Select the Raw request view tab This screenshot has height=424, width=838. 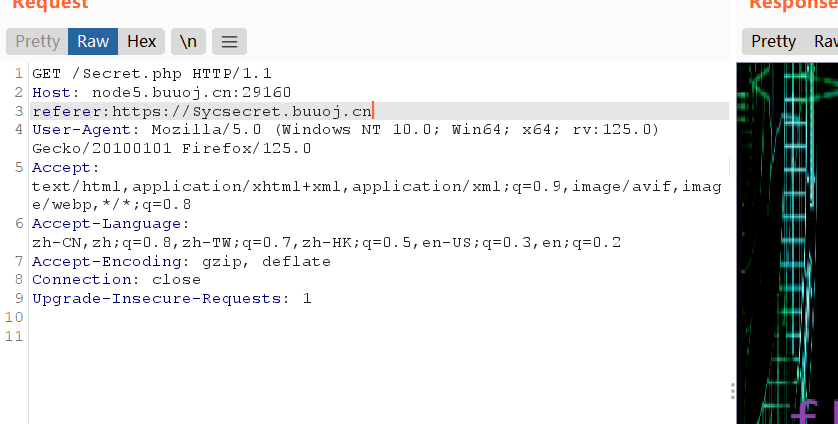pos(93,42)
